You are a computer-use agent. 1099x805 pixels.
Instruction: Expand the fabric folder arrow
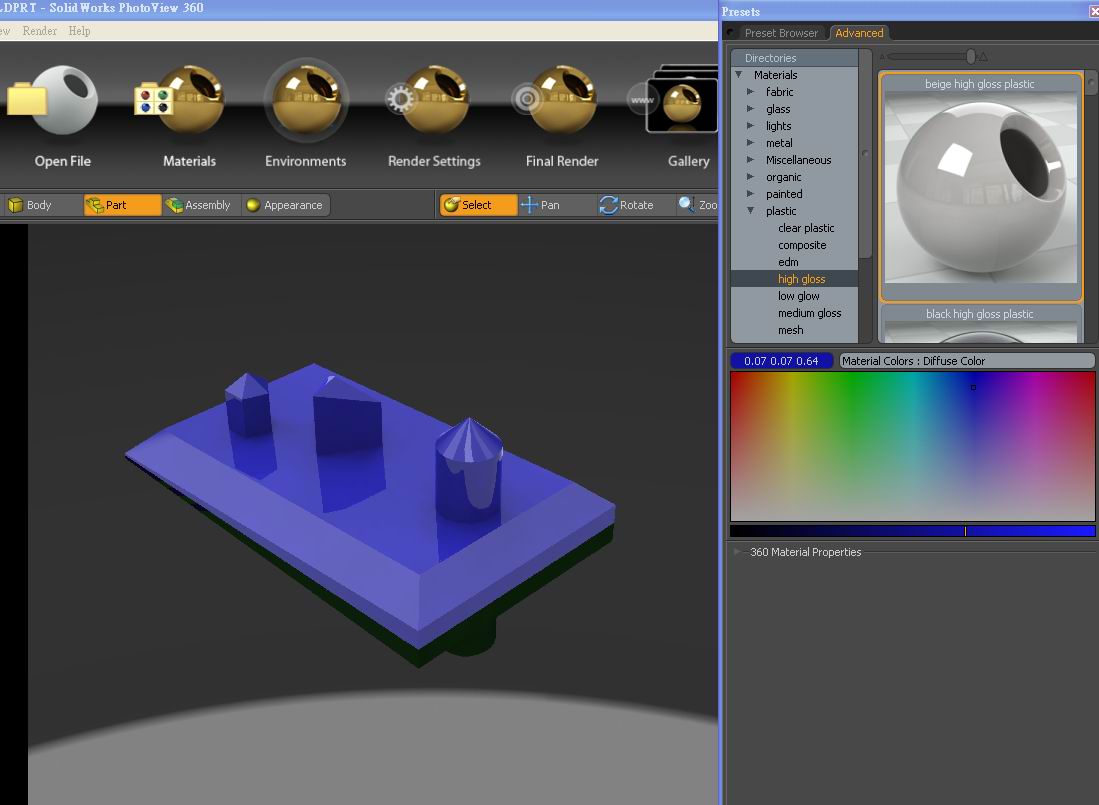[x=751, y=92]
